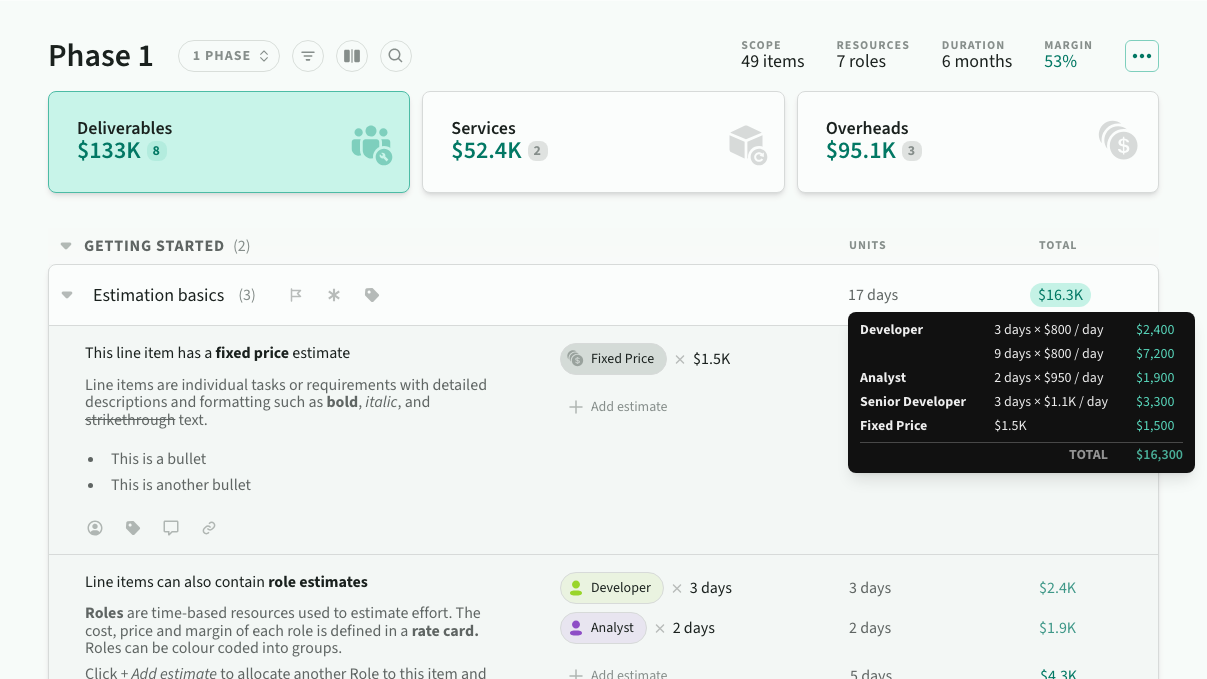
Task: Open the three-dots more options menu
Action: (x=1142, y=56)
